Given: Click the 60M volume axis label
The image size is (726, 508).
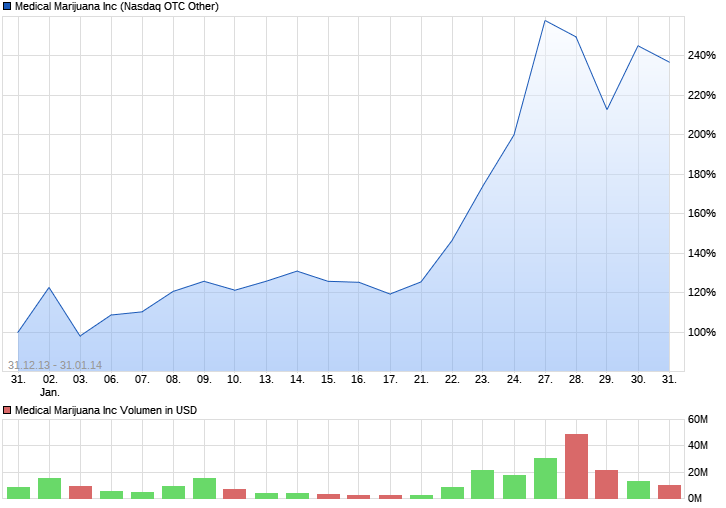Looking at the screenshot, I should (x=698, y=420).
